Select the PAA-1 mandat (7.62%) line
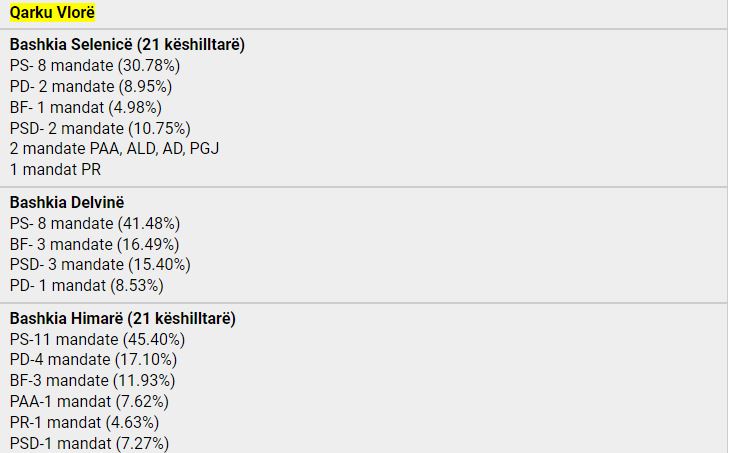 pyautogui.click(x=89, y=402)
